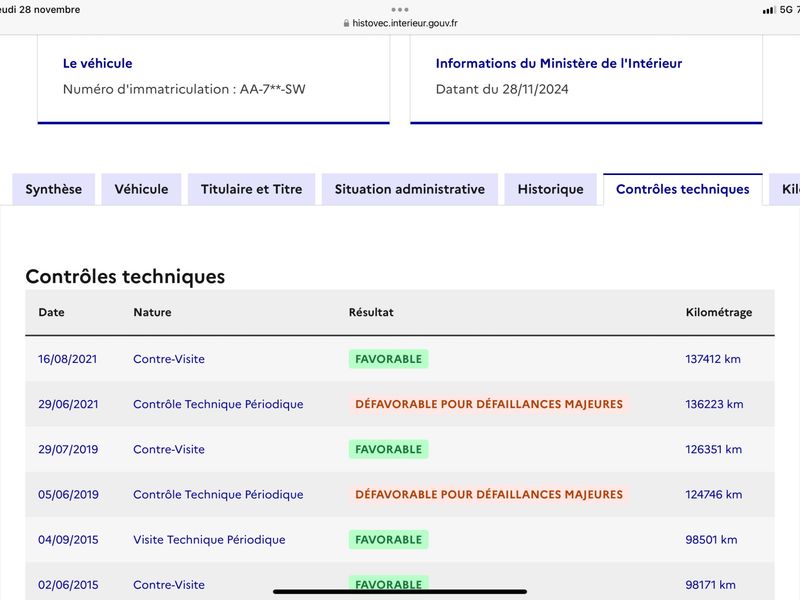Click the Date column header
This screenshot has width=800, height=600.
pos(52,312)
